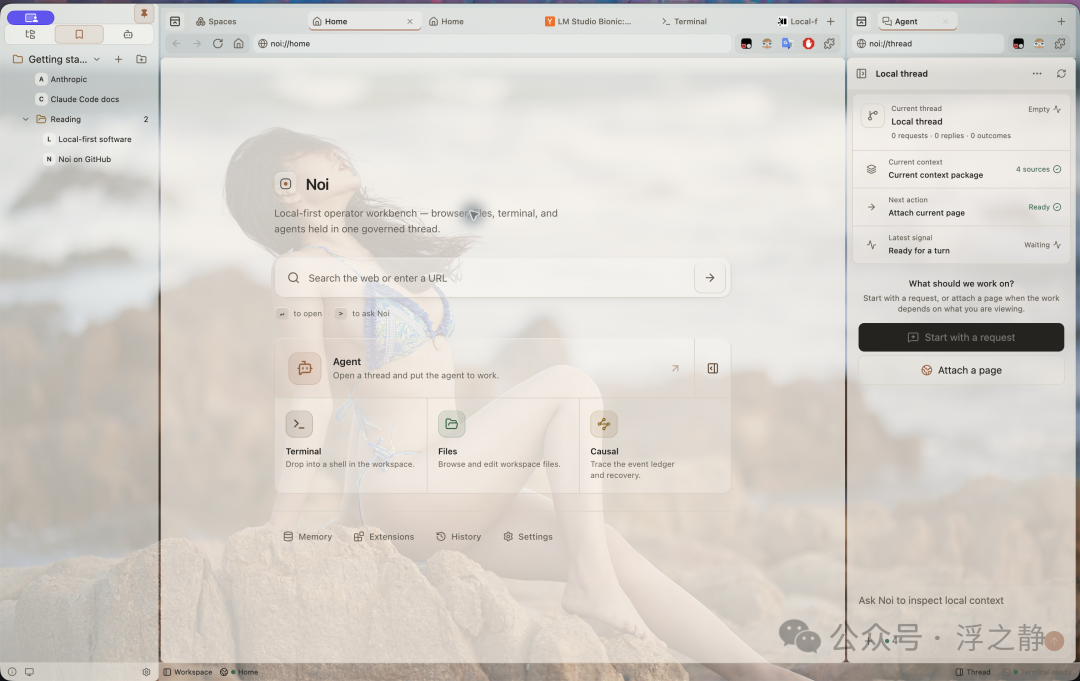The width and height of the screenshot is (1080, 681).
Task: Switch to the Local-f tab
Action: (x=798, y=21)
